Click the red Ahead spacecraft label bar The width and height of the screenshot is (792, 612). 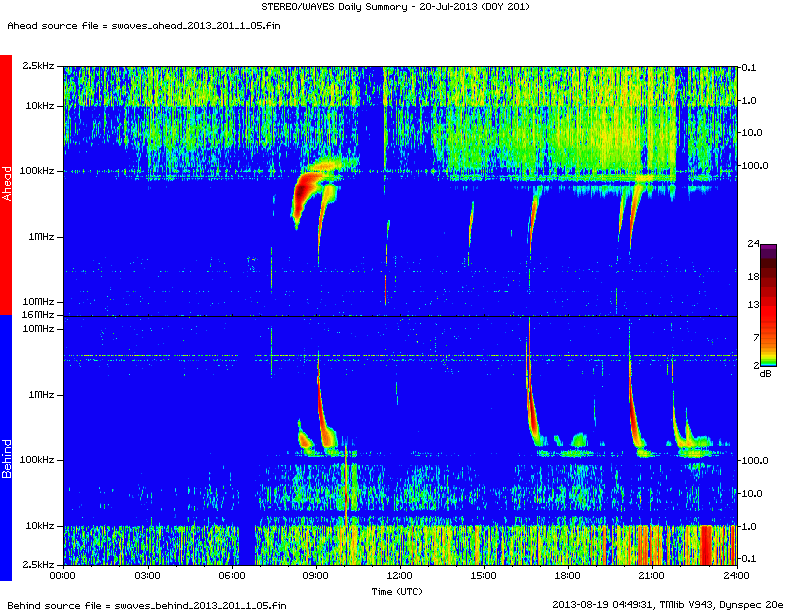[6, 185]
